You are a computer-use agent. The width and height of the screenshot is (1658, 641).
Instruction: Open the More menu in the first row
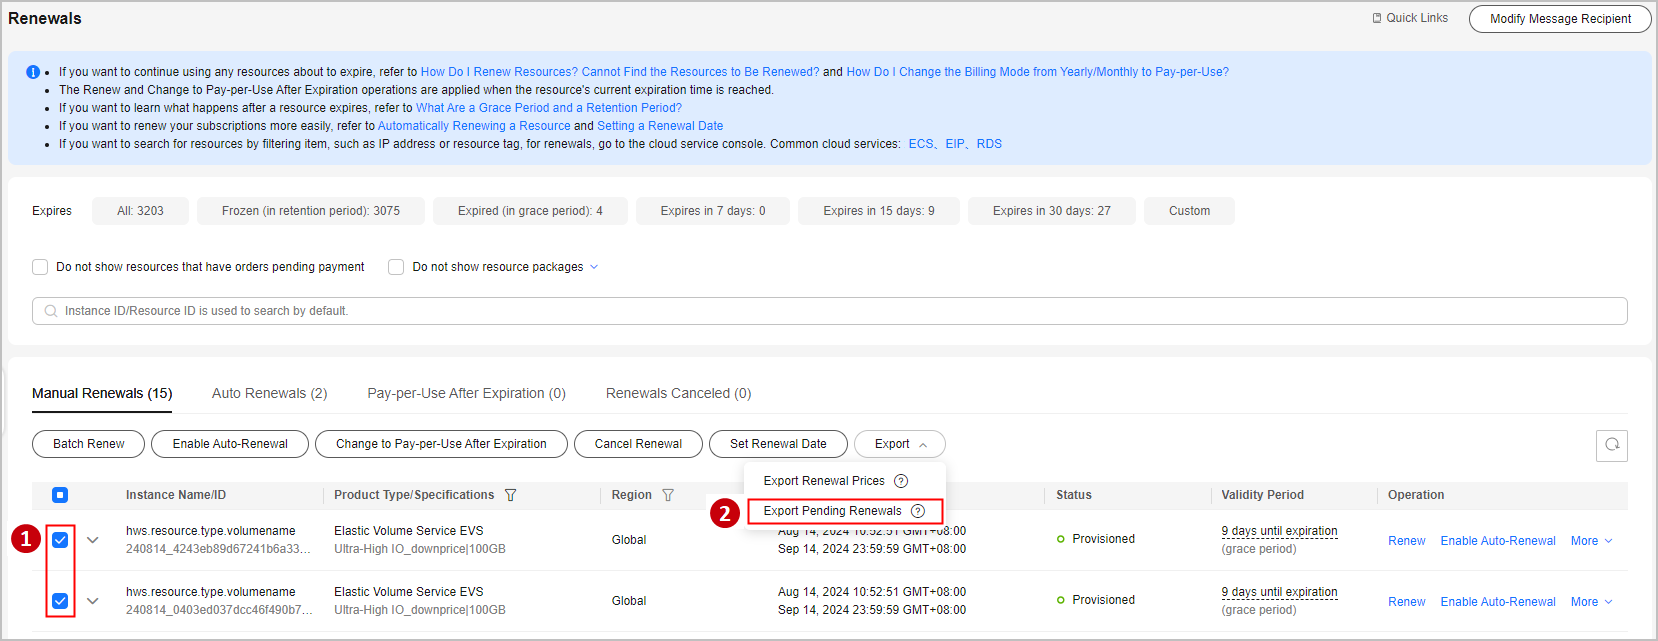point(1591,541)
